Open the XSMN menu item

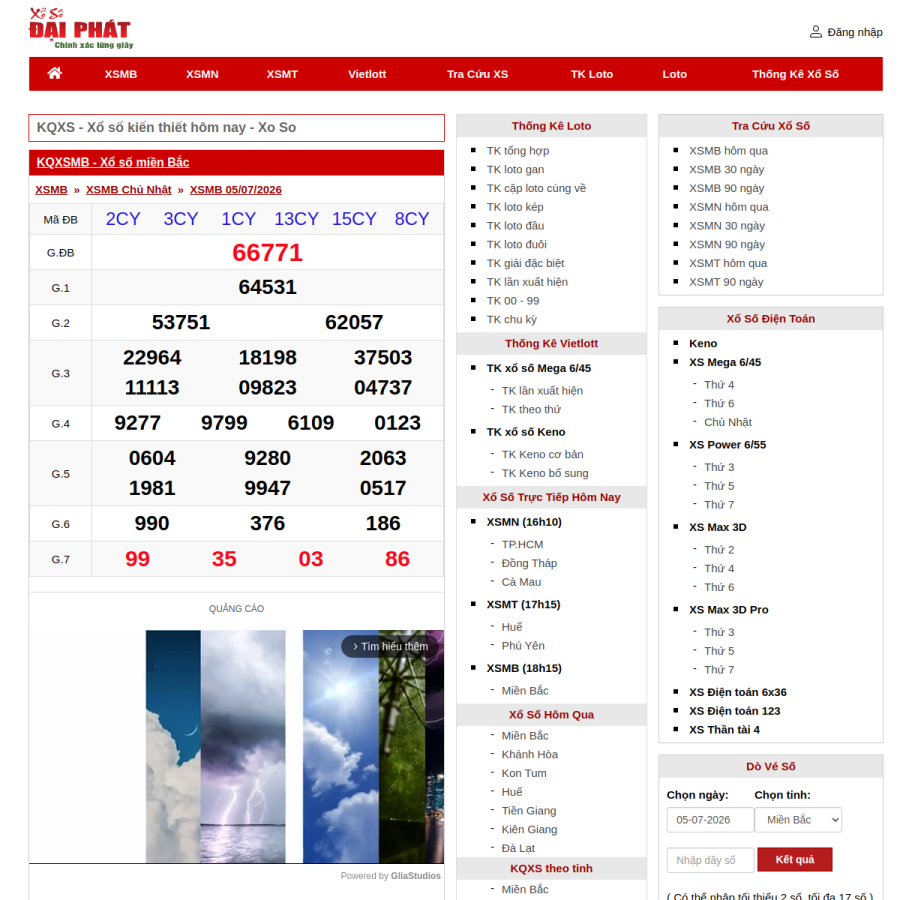202,74
